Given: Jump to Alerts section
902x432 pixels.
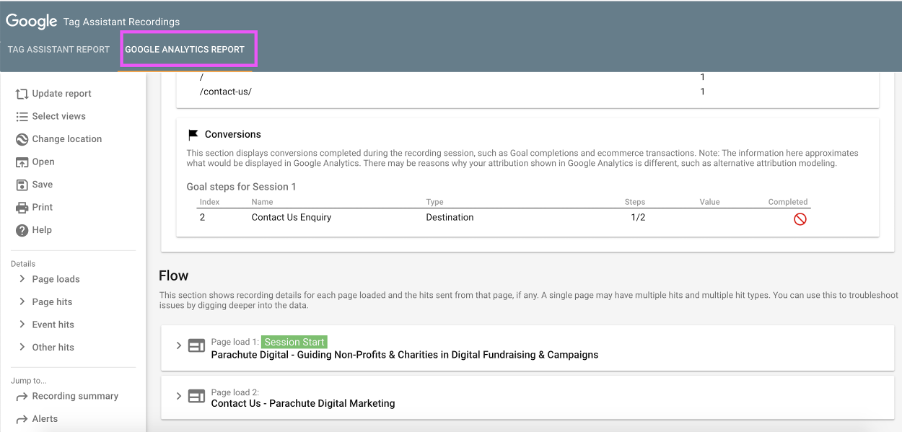Looking at the screenshot, I should [45, 419].
